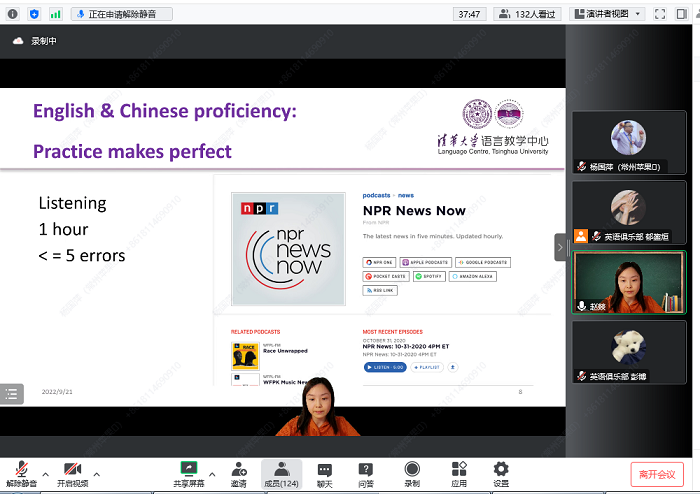The image size is (700, 494).
Task: Collapse the participant video sidebar
Action: (x=560, y=247)
